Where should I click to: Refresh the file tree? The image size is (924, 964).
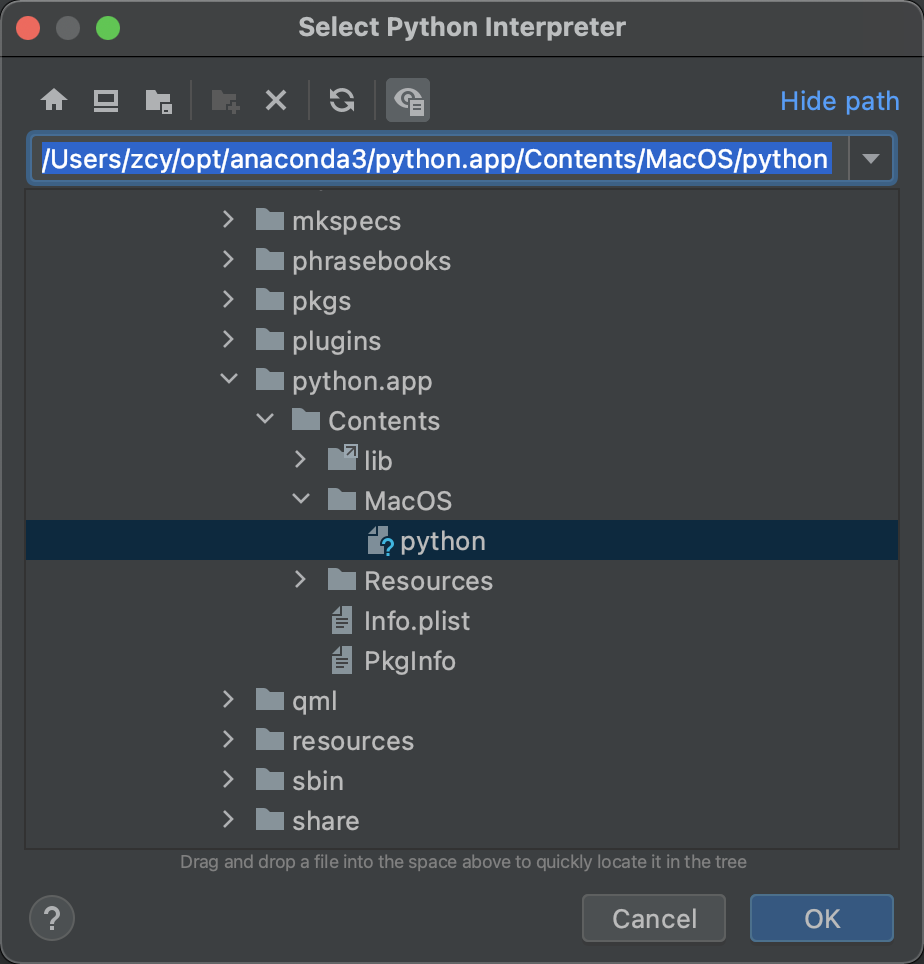point(342,100)
